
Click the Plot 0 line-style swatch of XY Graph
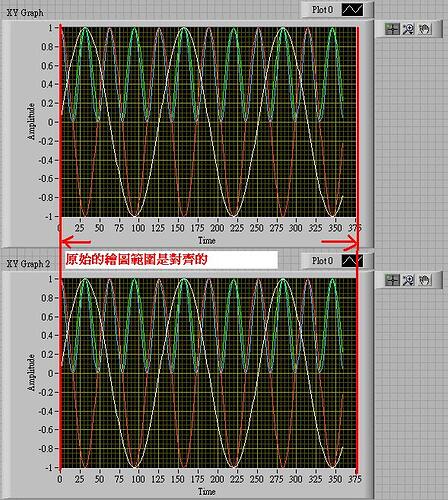352,10
